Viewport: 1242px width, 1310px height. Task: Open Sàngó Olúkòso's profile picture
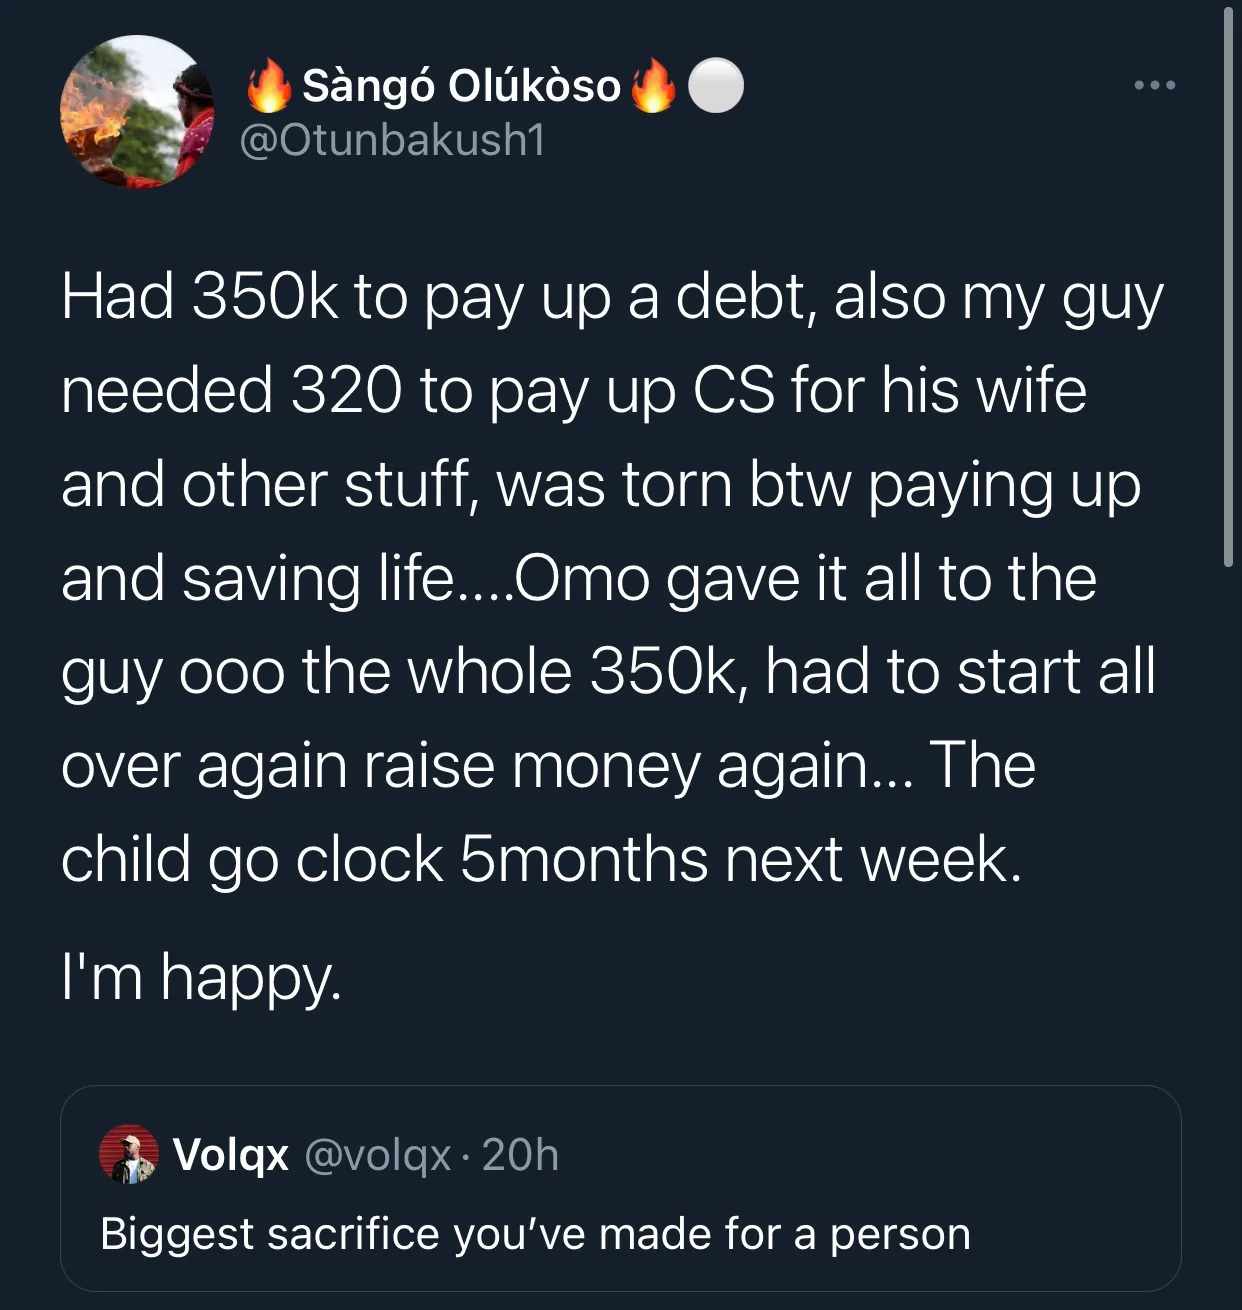tap(137, 111)
